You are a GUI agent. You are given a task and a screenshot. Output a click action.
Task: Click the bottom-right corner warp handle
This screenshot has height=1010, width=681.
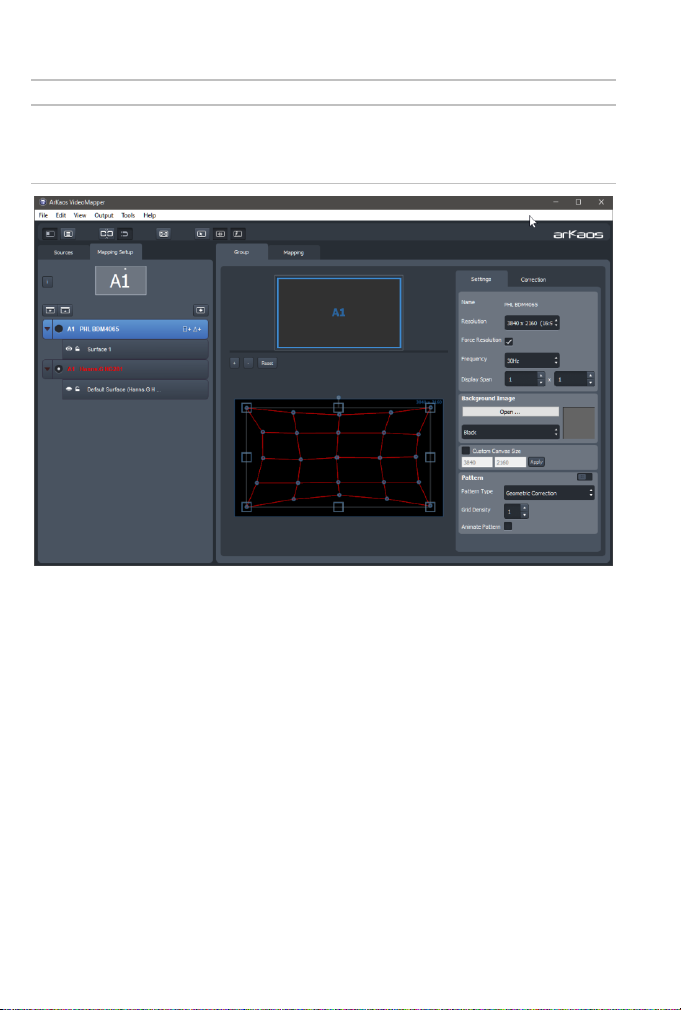click(430, 507)
